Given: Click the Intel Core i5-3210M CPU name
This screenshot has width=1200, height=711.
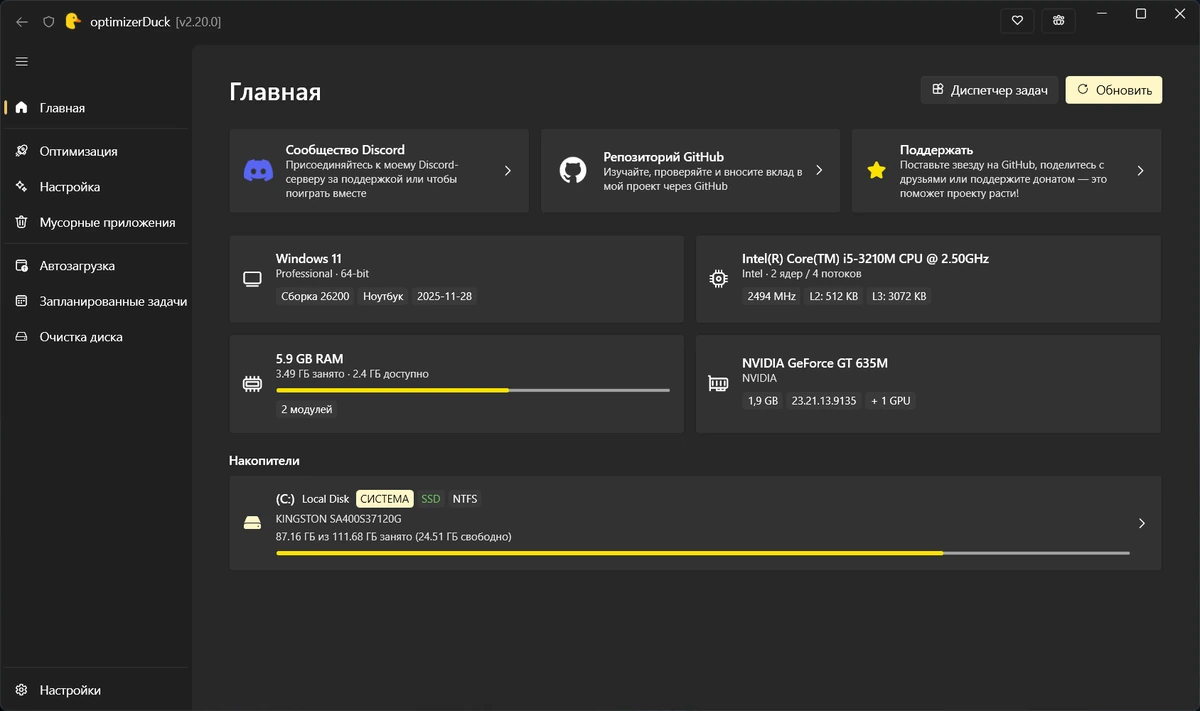Looking at the screenshot, I should tap(865, 258).
